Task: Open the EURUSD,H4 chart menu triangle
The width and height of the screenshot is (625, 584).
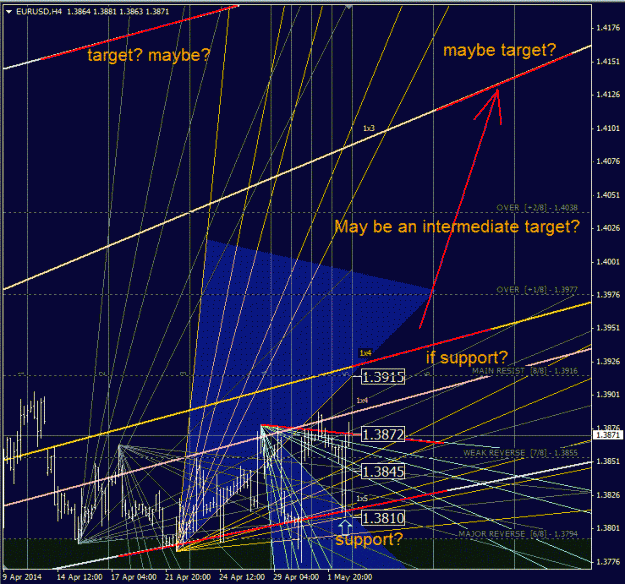Action: point(9,12)
